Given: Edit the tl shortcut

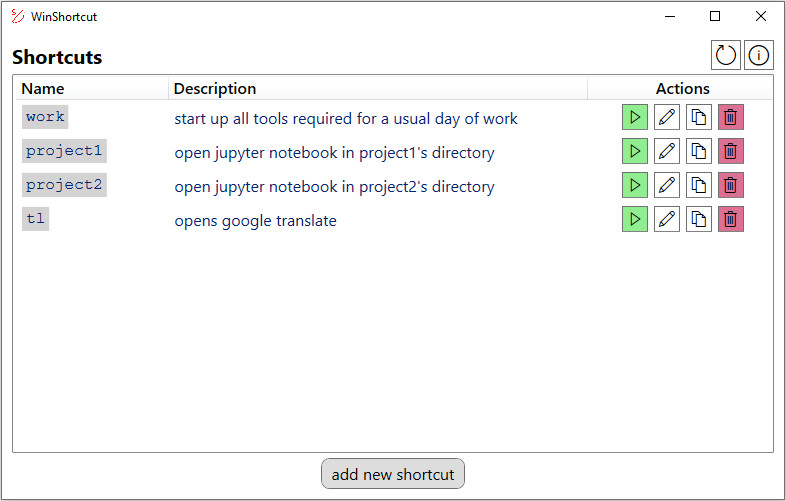Looking at the screenshot, I should click(667, 220).
